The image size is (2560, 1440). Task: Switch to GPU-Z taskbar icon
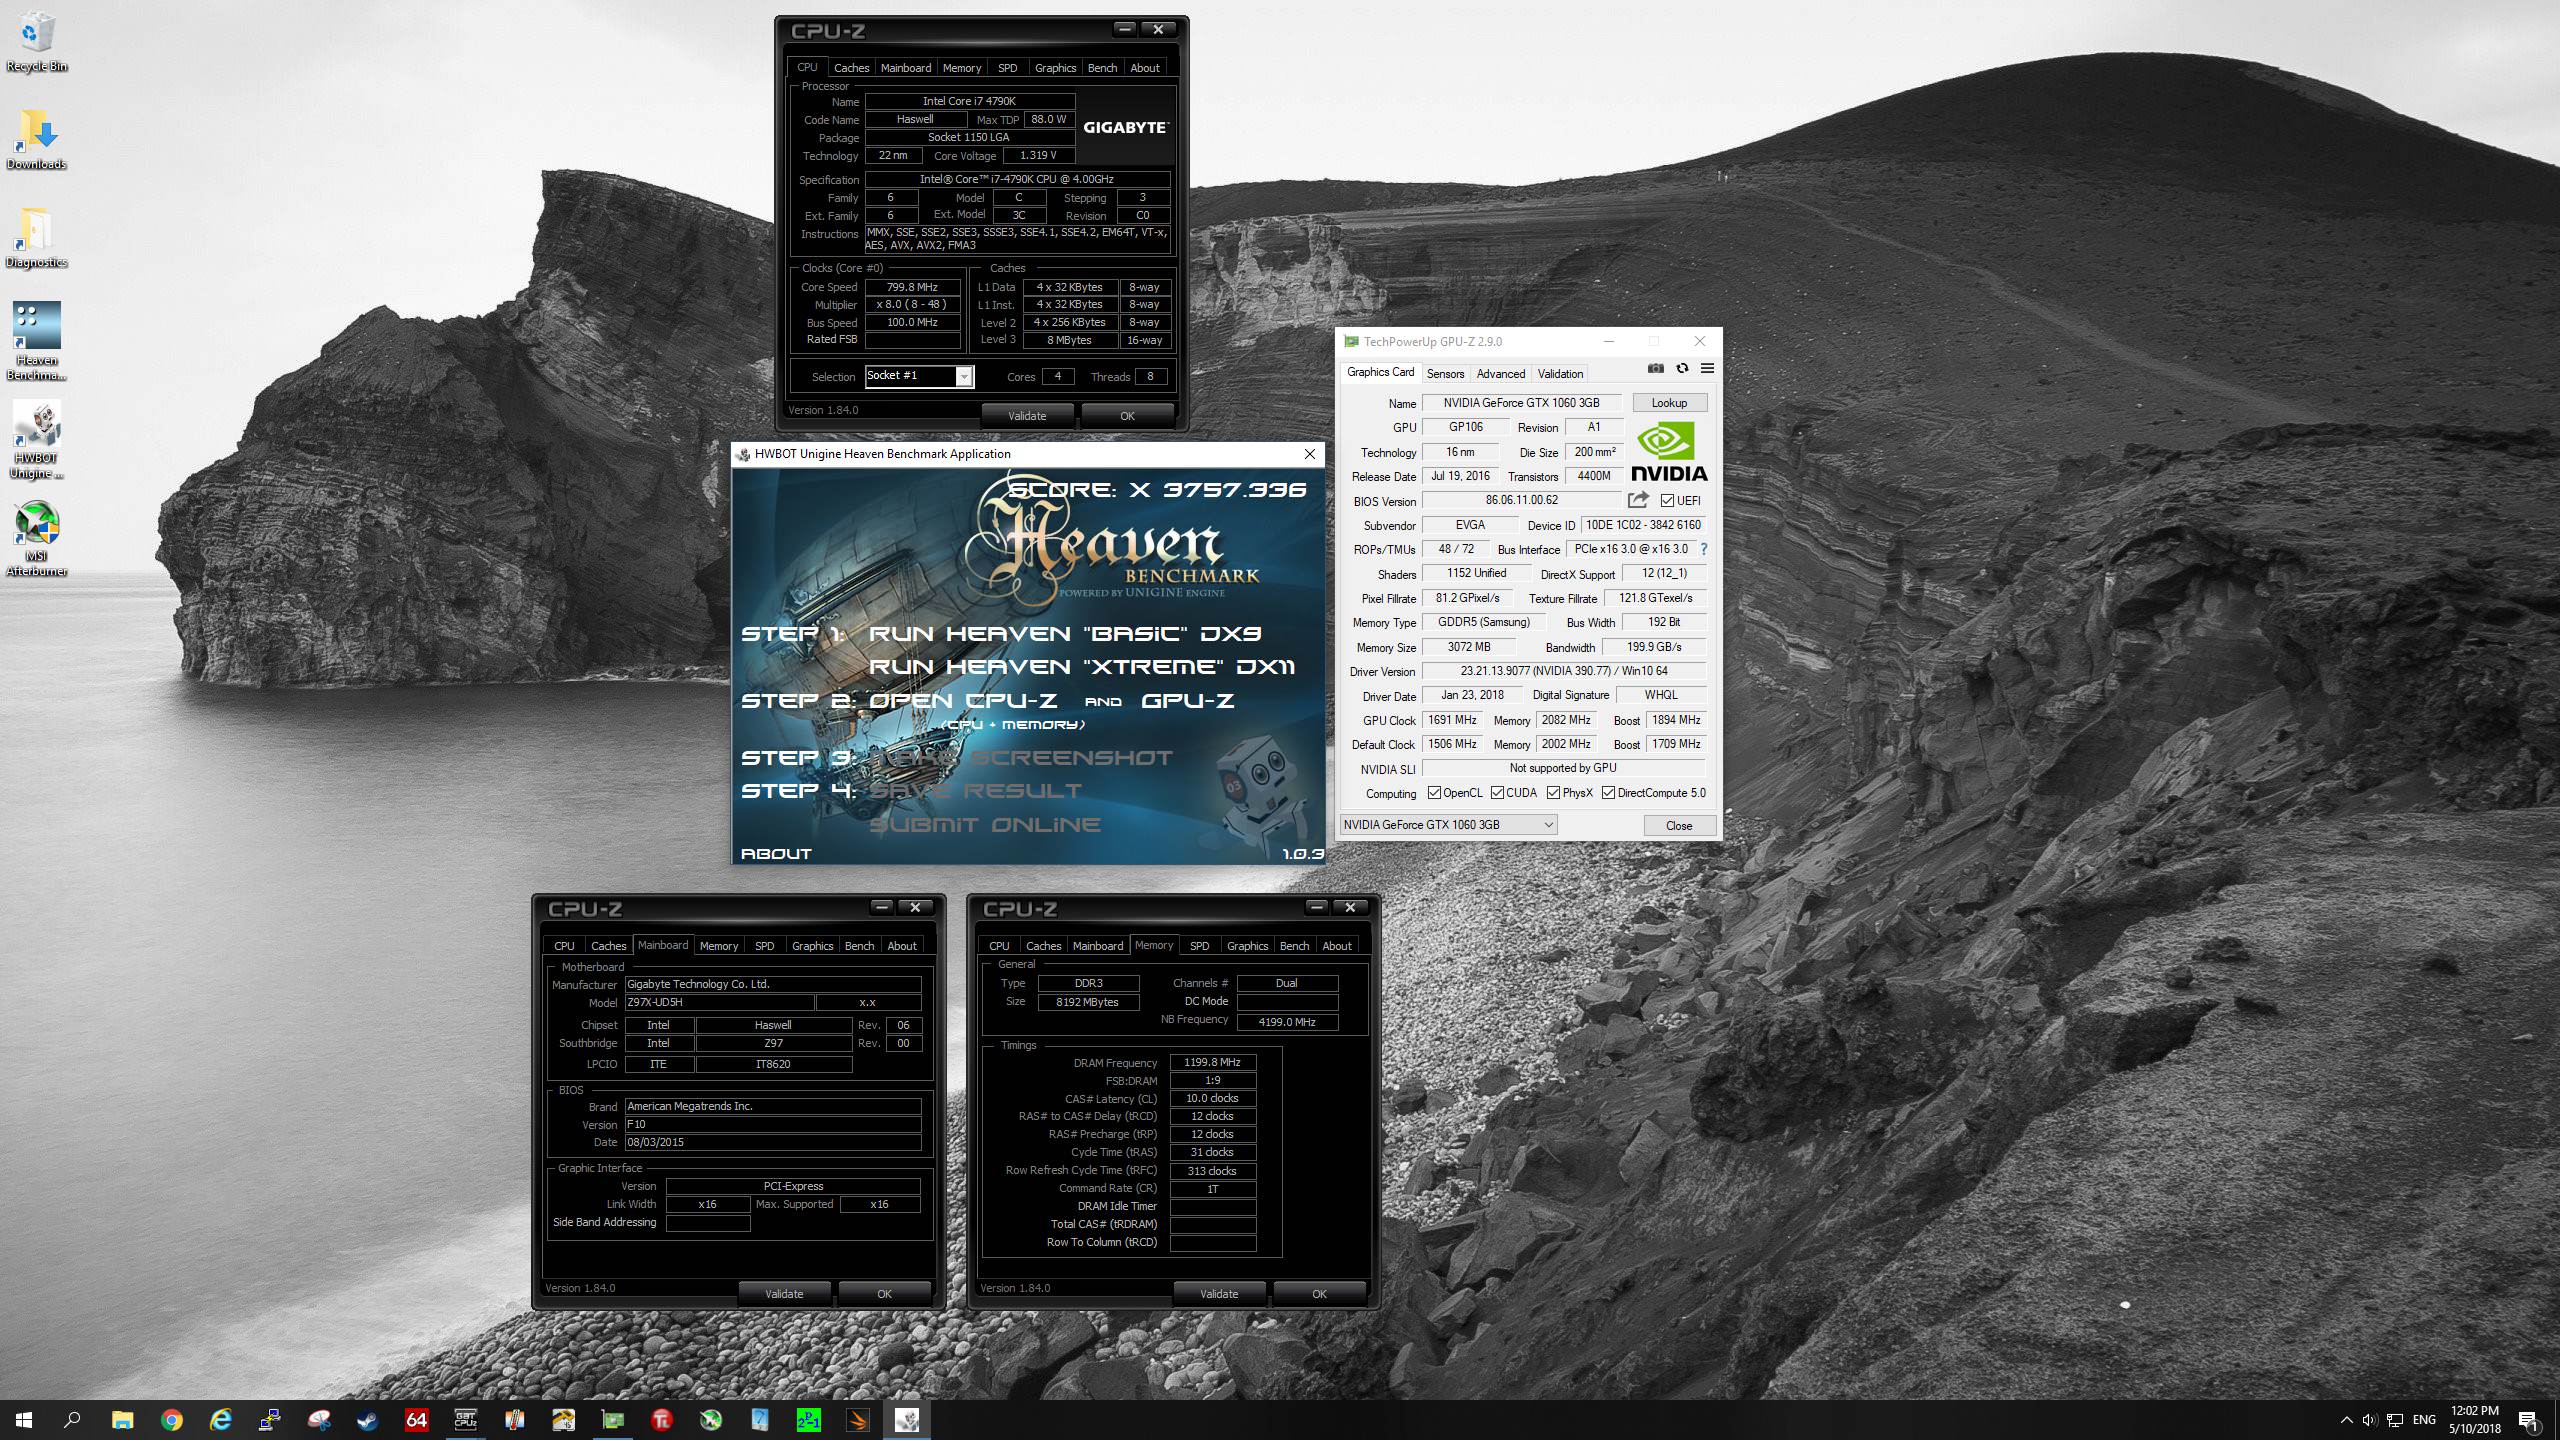612,1420
